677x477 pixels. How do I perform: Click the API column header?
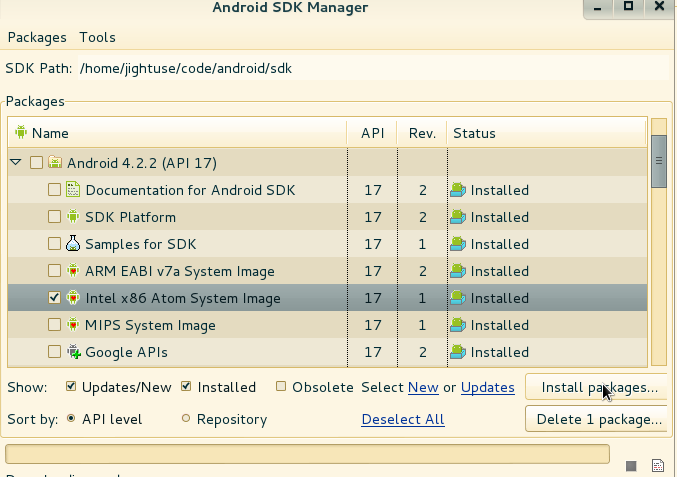[372, 133]
